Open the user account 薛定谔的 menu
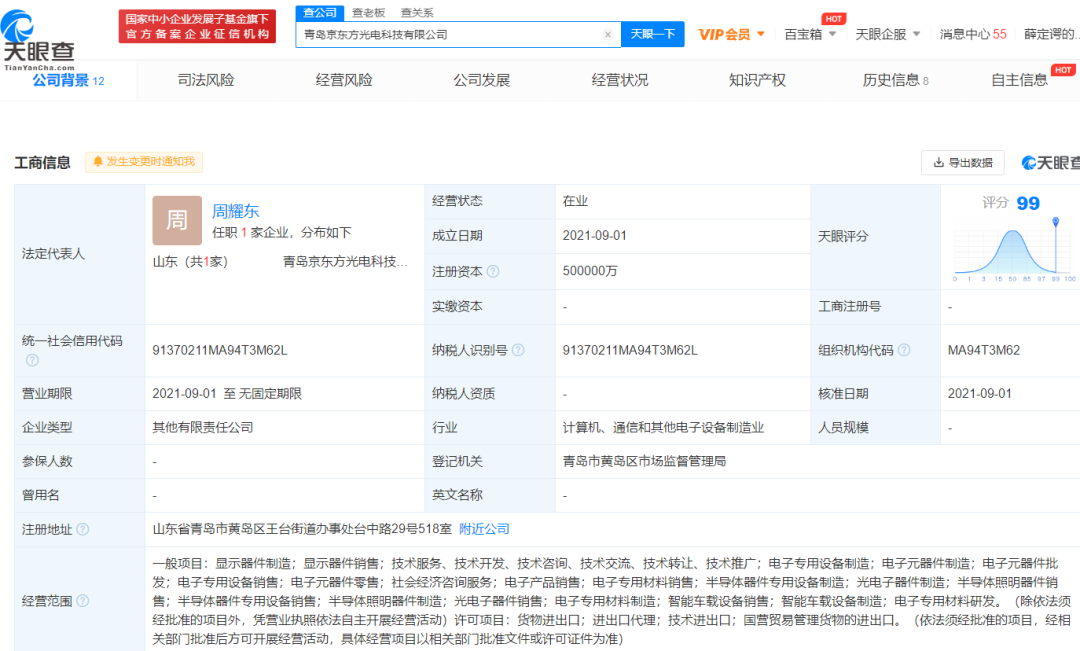 pos(1051,34)
